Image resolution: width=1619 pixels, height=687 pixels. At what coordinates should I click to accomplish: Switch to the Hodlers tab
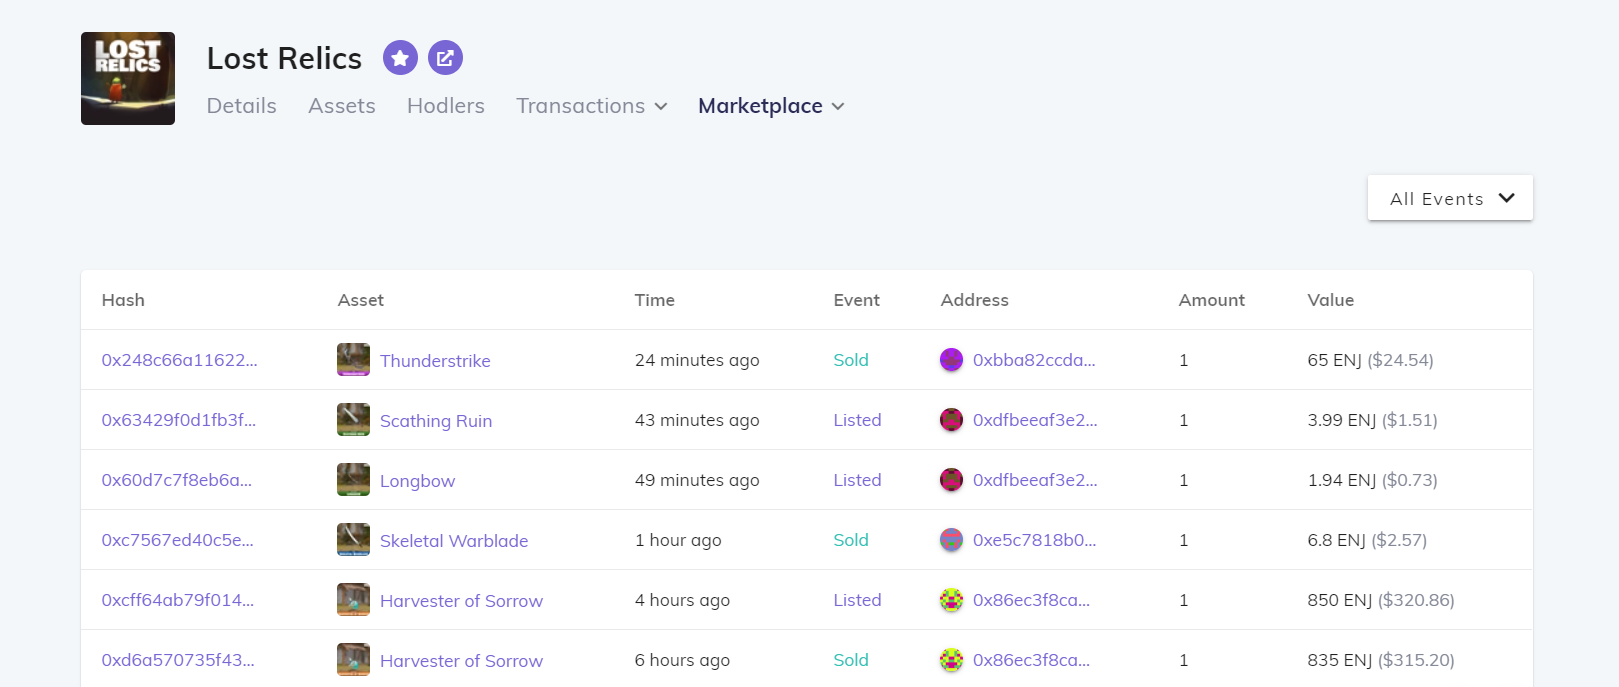pyautogui.click(x=446, y=106)
